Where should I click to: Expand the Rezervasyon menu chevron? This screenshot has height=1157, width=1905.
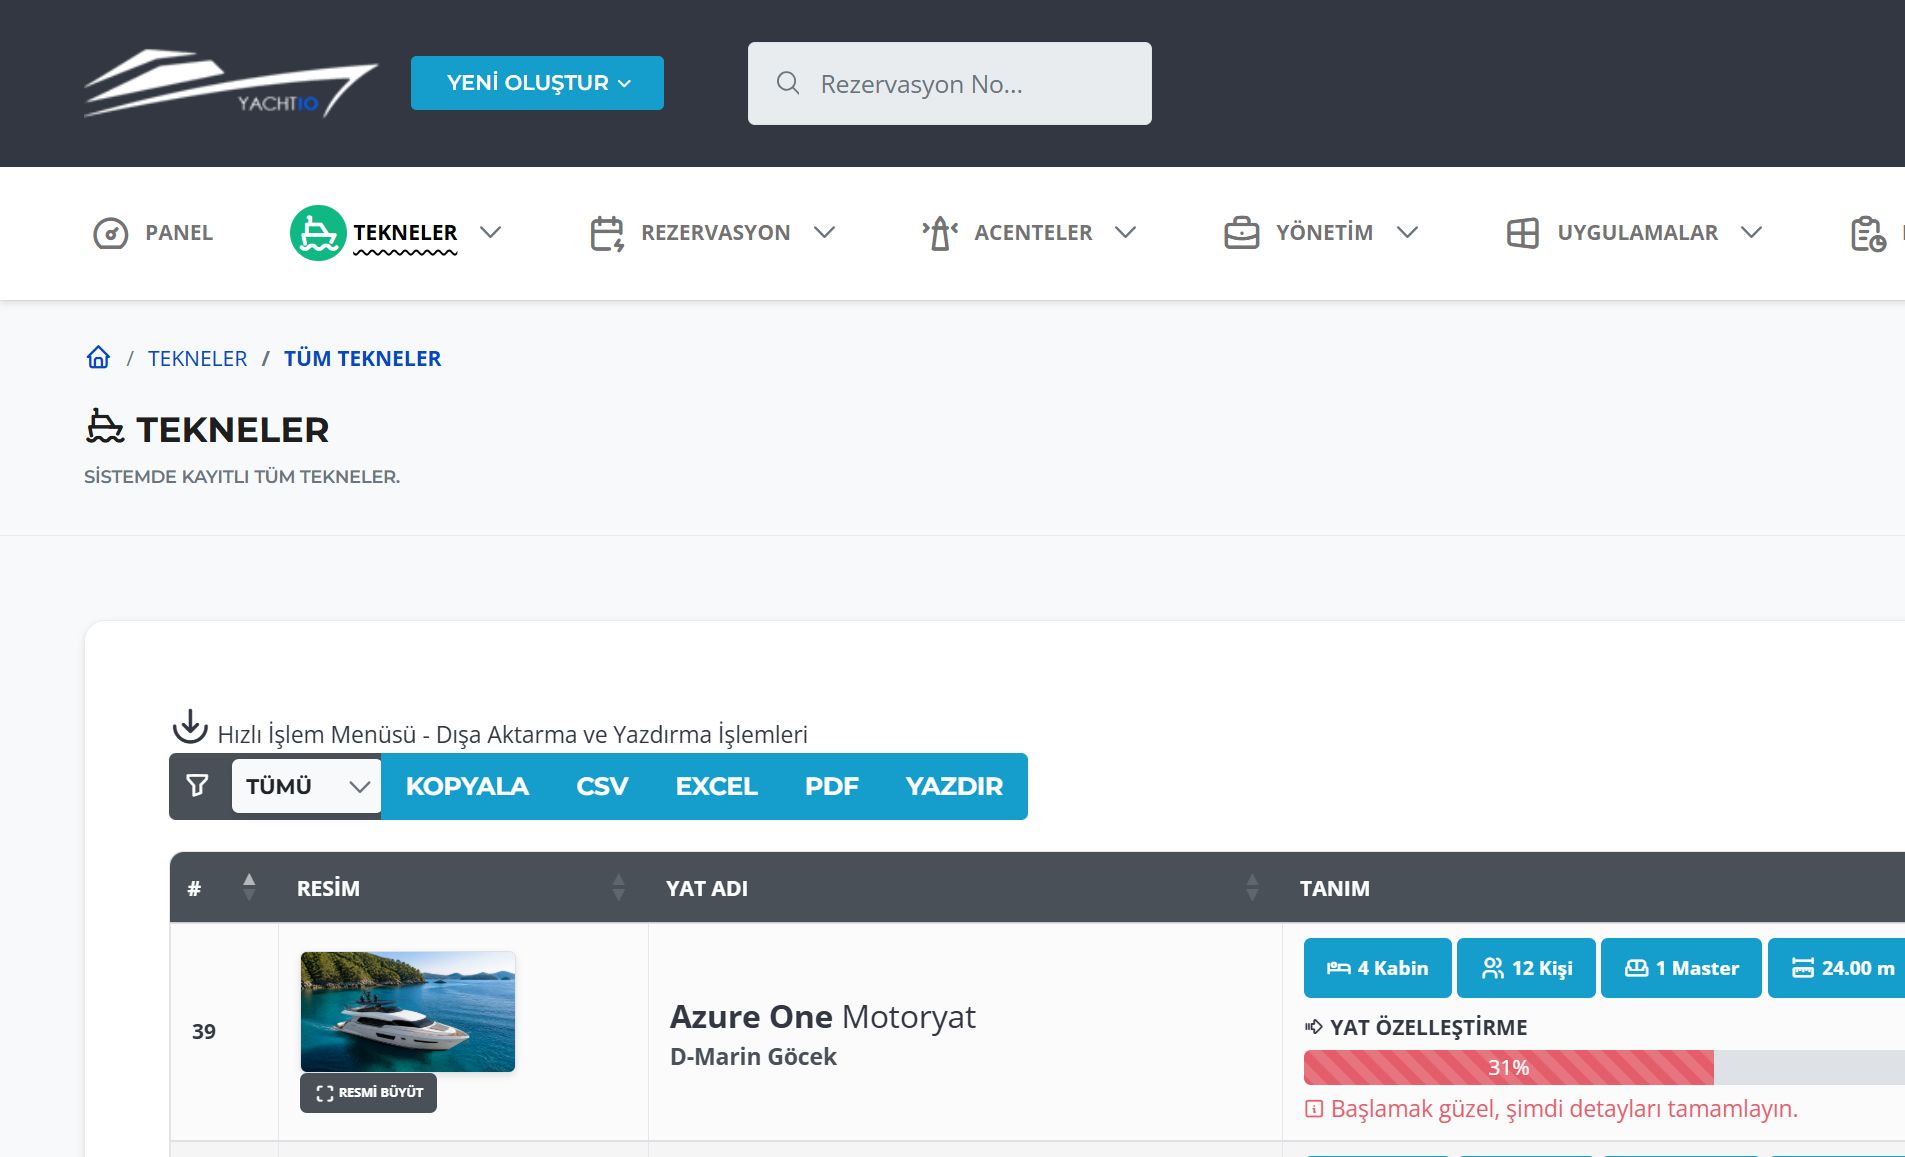[x=824, y=232]
